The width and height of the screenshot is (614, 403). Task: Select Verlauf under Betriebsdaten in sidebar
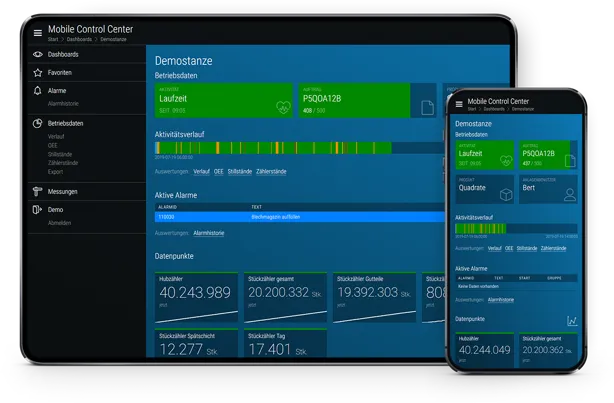tap(56, 137)
